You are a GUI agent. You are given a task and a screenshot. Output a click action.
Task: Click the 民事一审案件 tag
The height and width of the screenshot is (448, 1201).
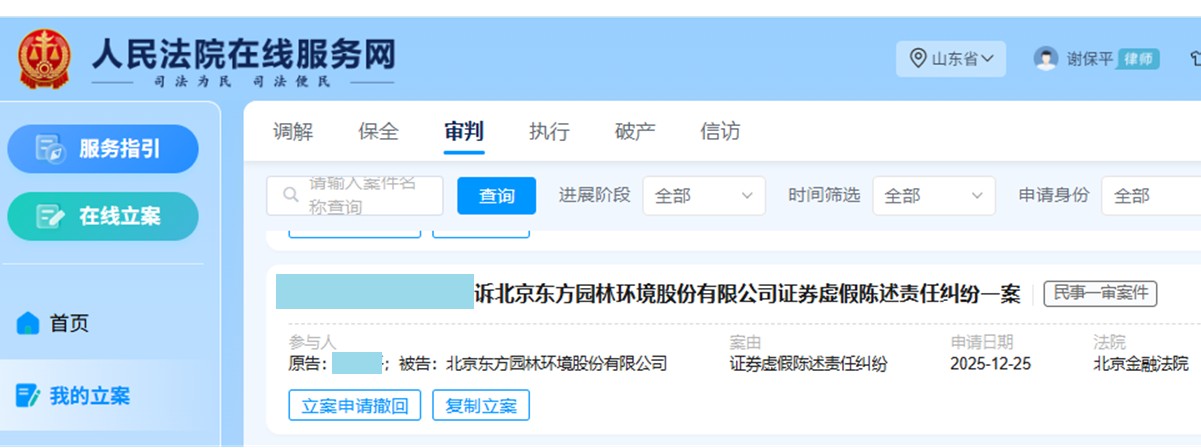pyautogui.click(x=1100, y=294)
